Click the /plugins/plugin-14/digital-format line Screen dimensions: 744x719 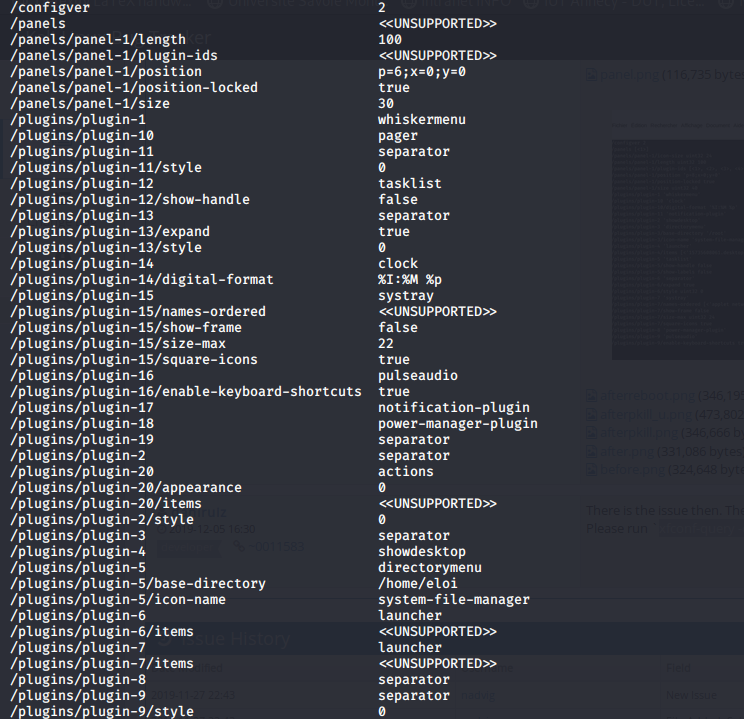point(141,280)
